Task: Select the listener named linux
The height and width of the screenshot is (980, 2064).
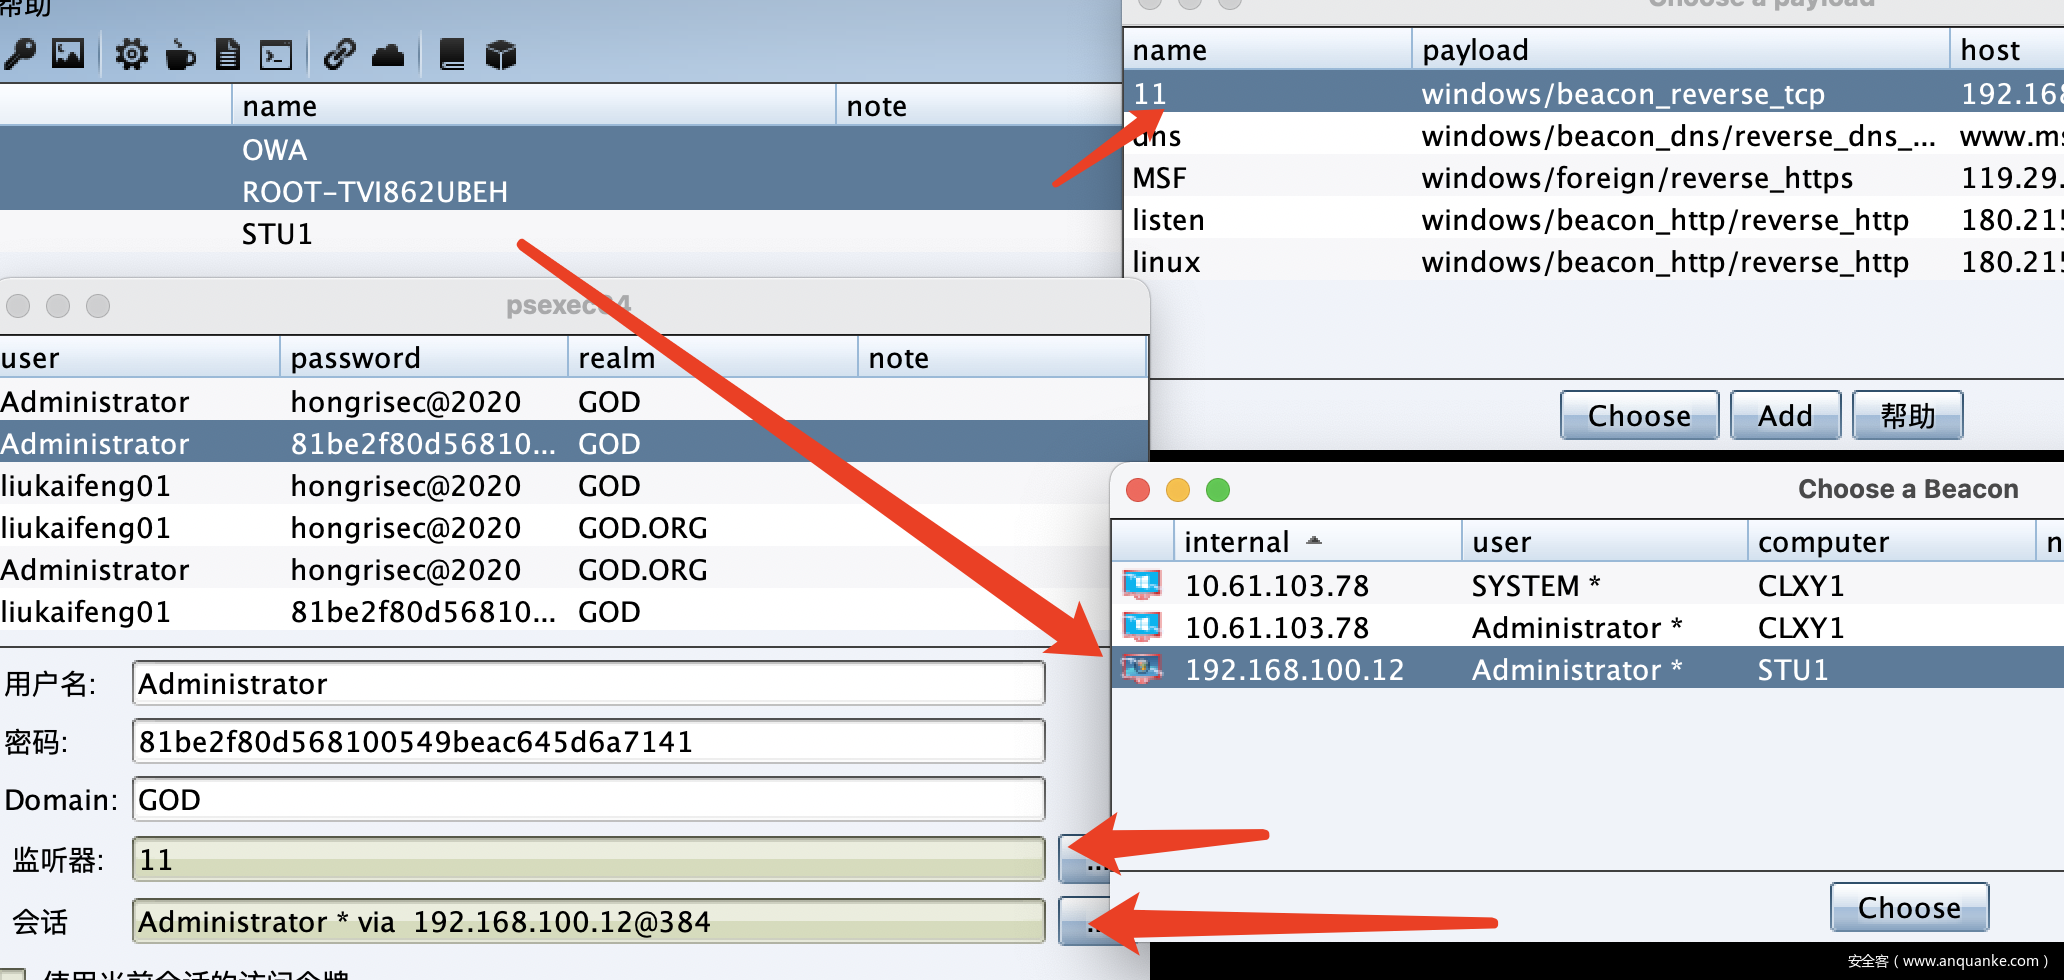Action: (1594, 261)
